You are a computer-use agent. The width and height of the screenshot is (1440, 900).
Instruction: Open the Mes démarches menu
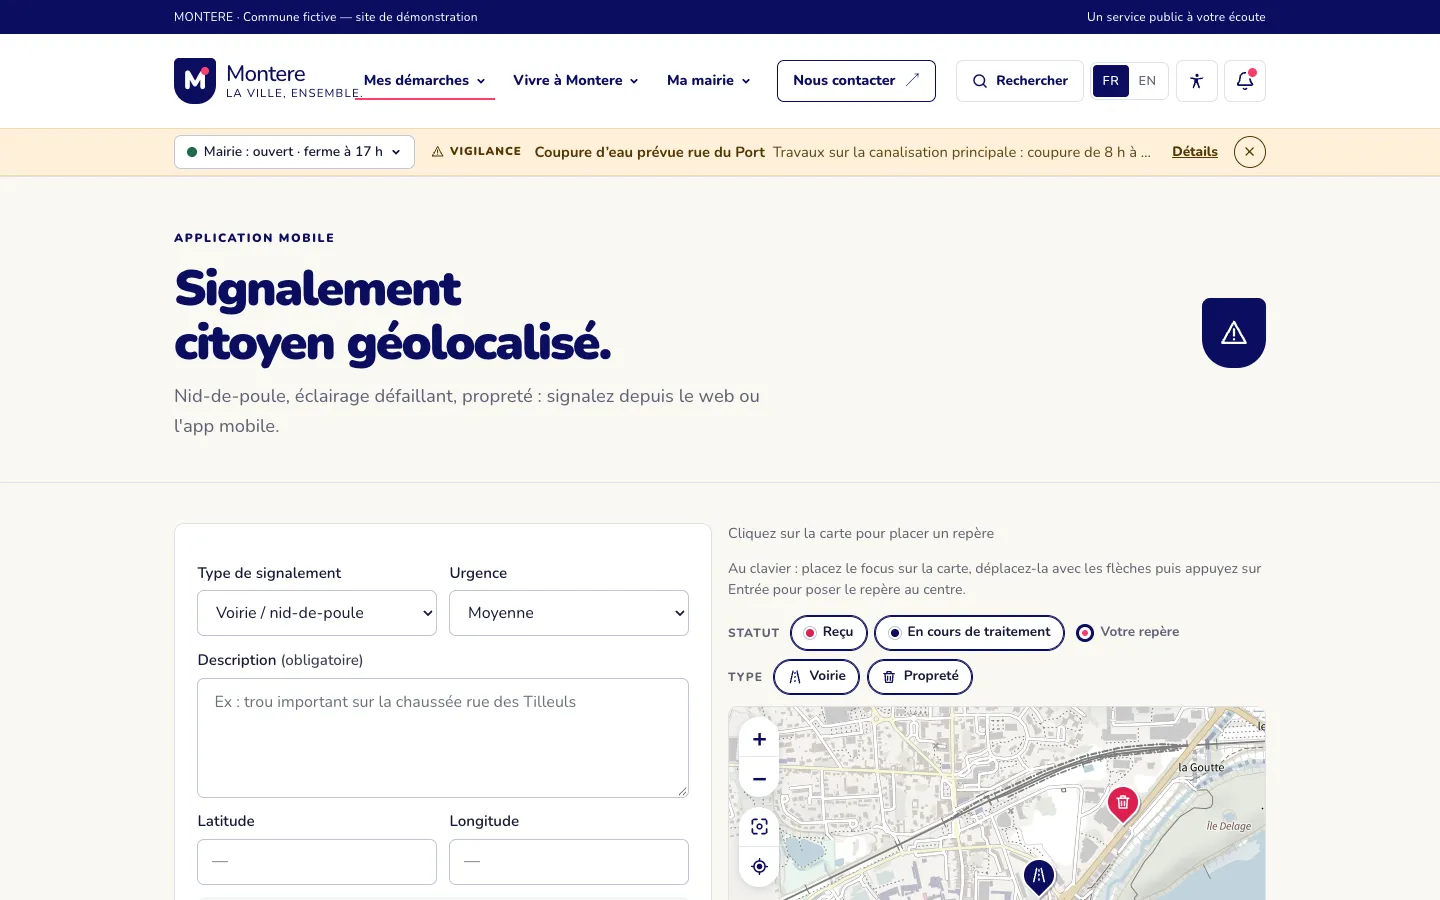point(425,81)
